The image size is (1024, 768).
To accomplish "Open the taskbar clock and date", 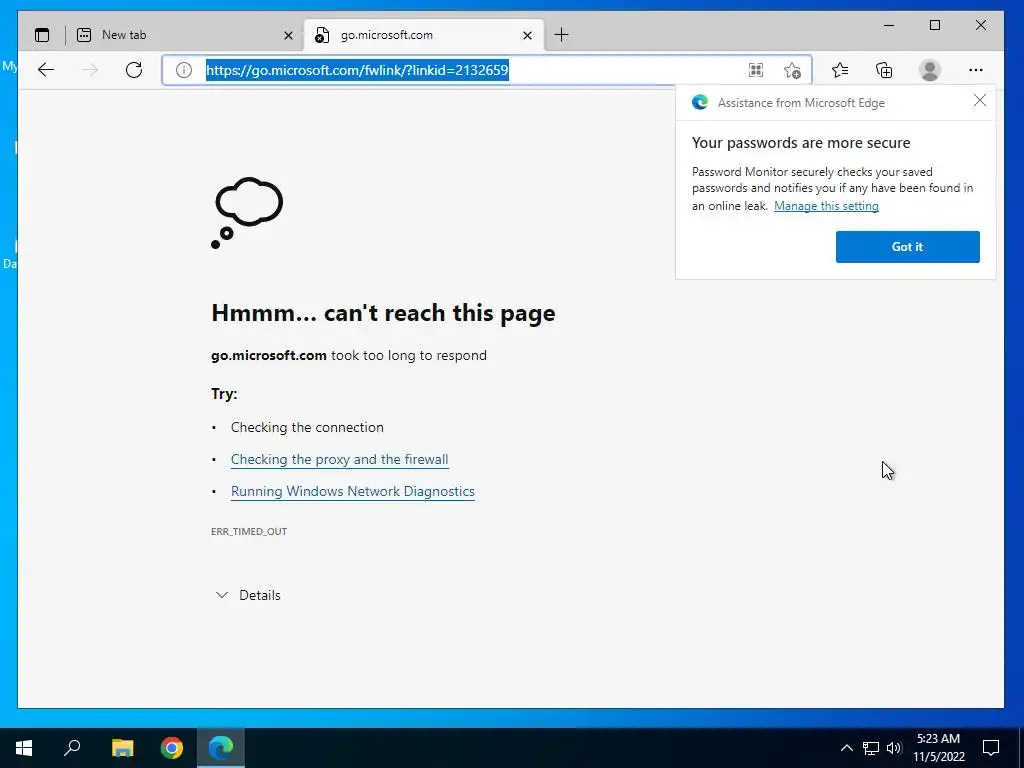I will click(938, 748).
